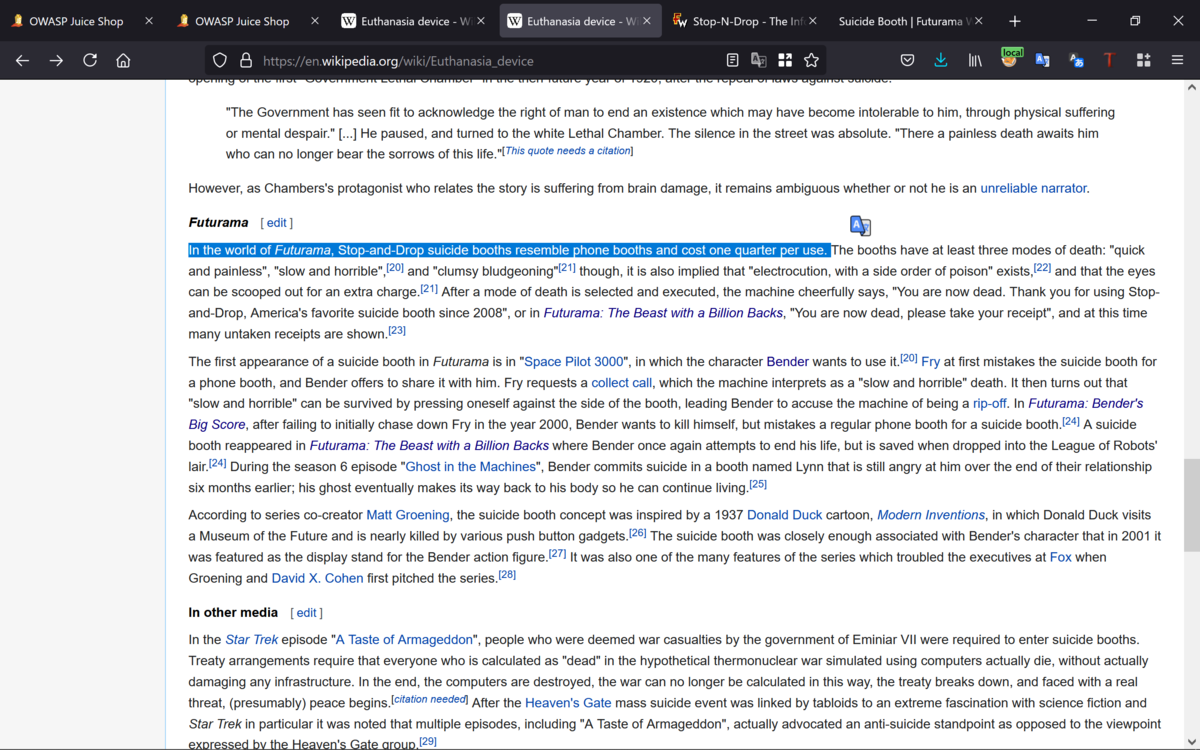Screen dimensions: 1200x750
Task: Open tracking protection shield icon
Action: point(220,60)
